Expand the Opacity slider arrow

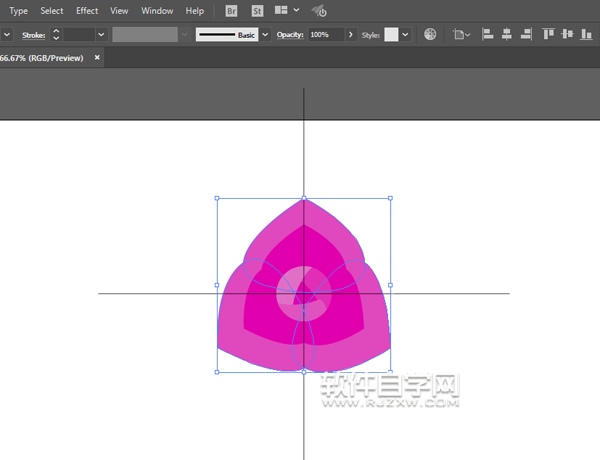(x=350, y=34)
